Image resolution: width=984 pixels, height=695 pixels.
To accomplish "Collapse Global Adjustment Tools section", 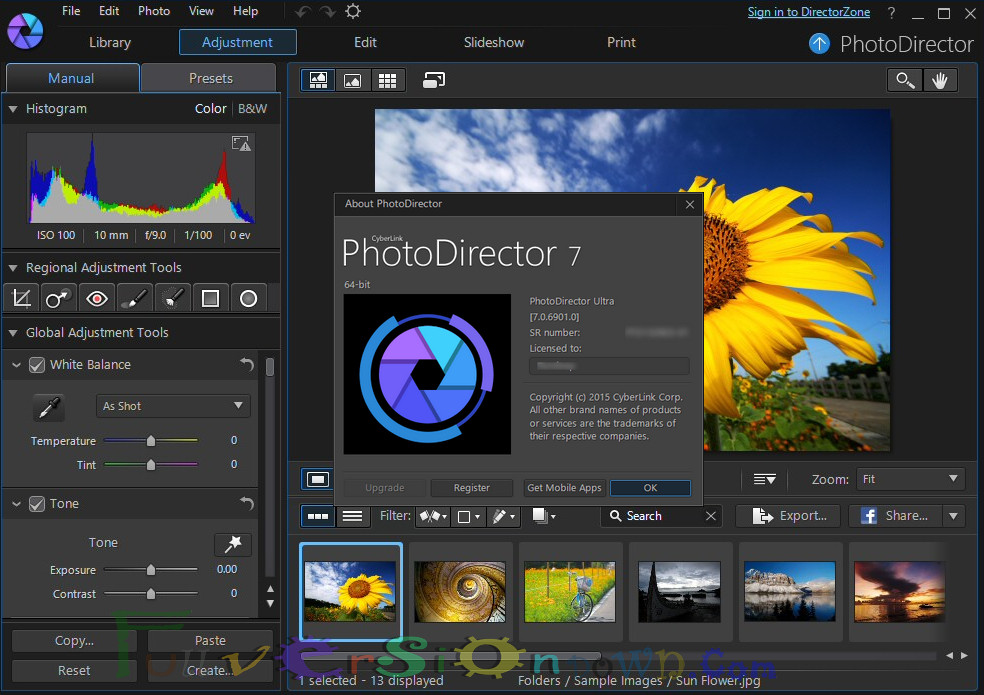I will coord(13,333).
